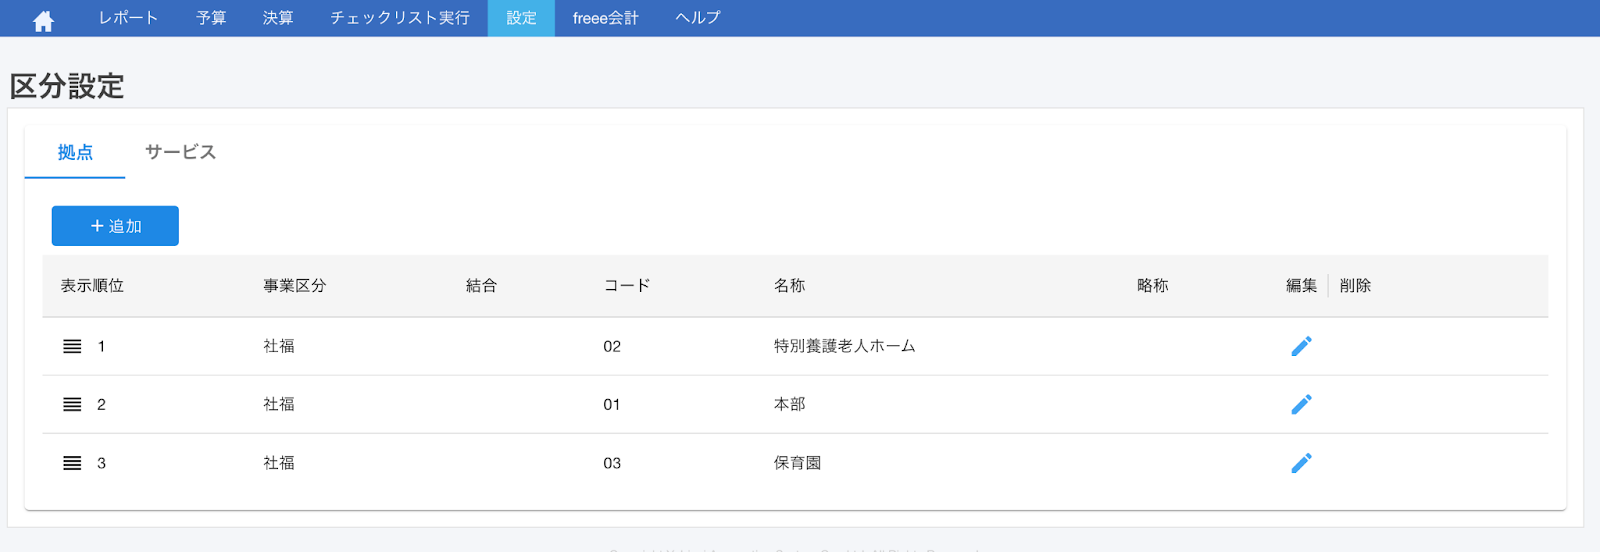Open the ヘルプ menu
Image resolution: width=1600 pixels, height=552 pixels.
(x=698, y=18)
